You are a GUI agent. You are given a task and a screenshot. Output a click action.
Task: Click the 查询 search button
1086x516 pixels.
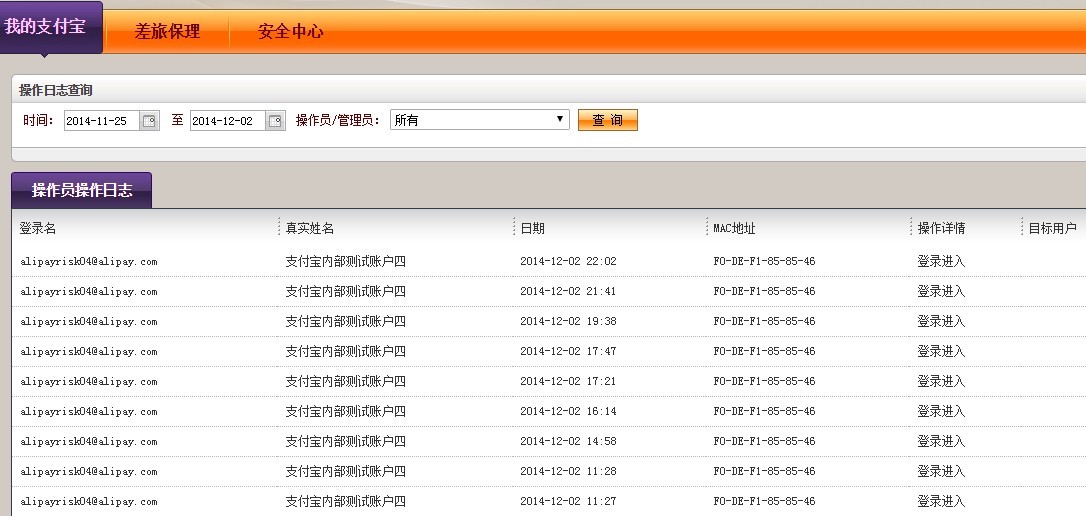coord(607,120)
